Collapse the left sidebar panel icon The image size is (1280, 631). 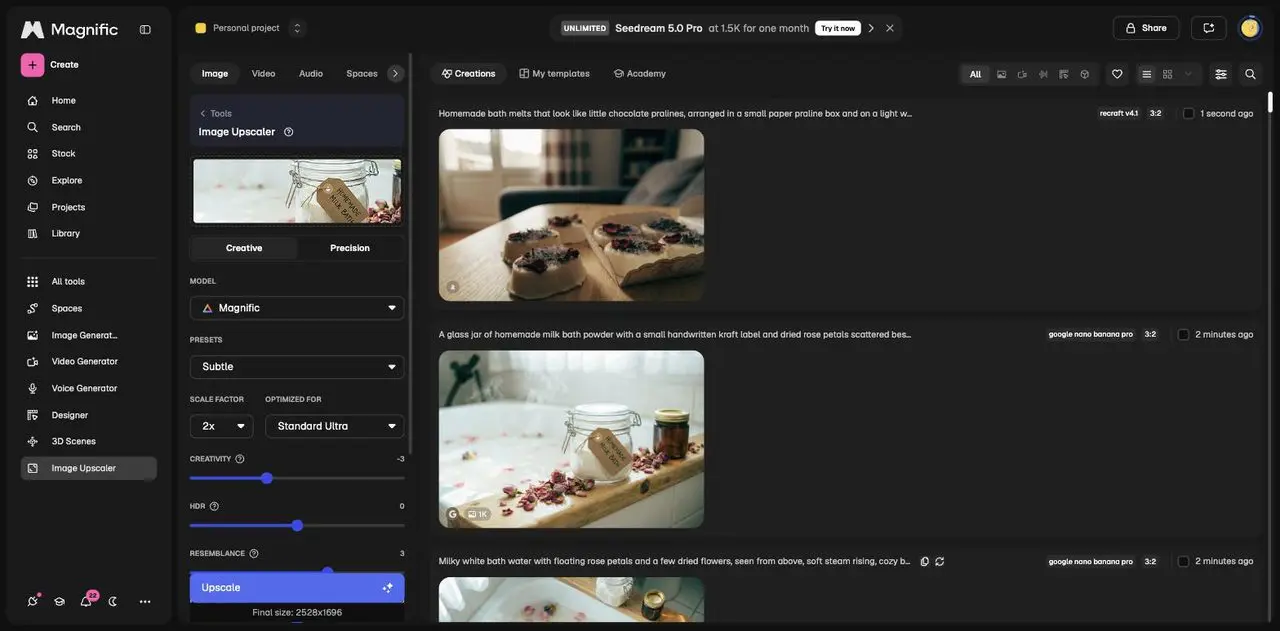[145, 29]
